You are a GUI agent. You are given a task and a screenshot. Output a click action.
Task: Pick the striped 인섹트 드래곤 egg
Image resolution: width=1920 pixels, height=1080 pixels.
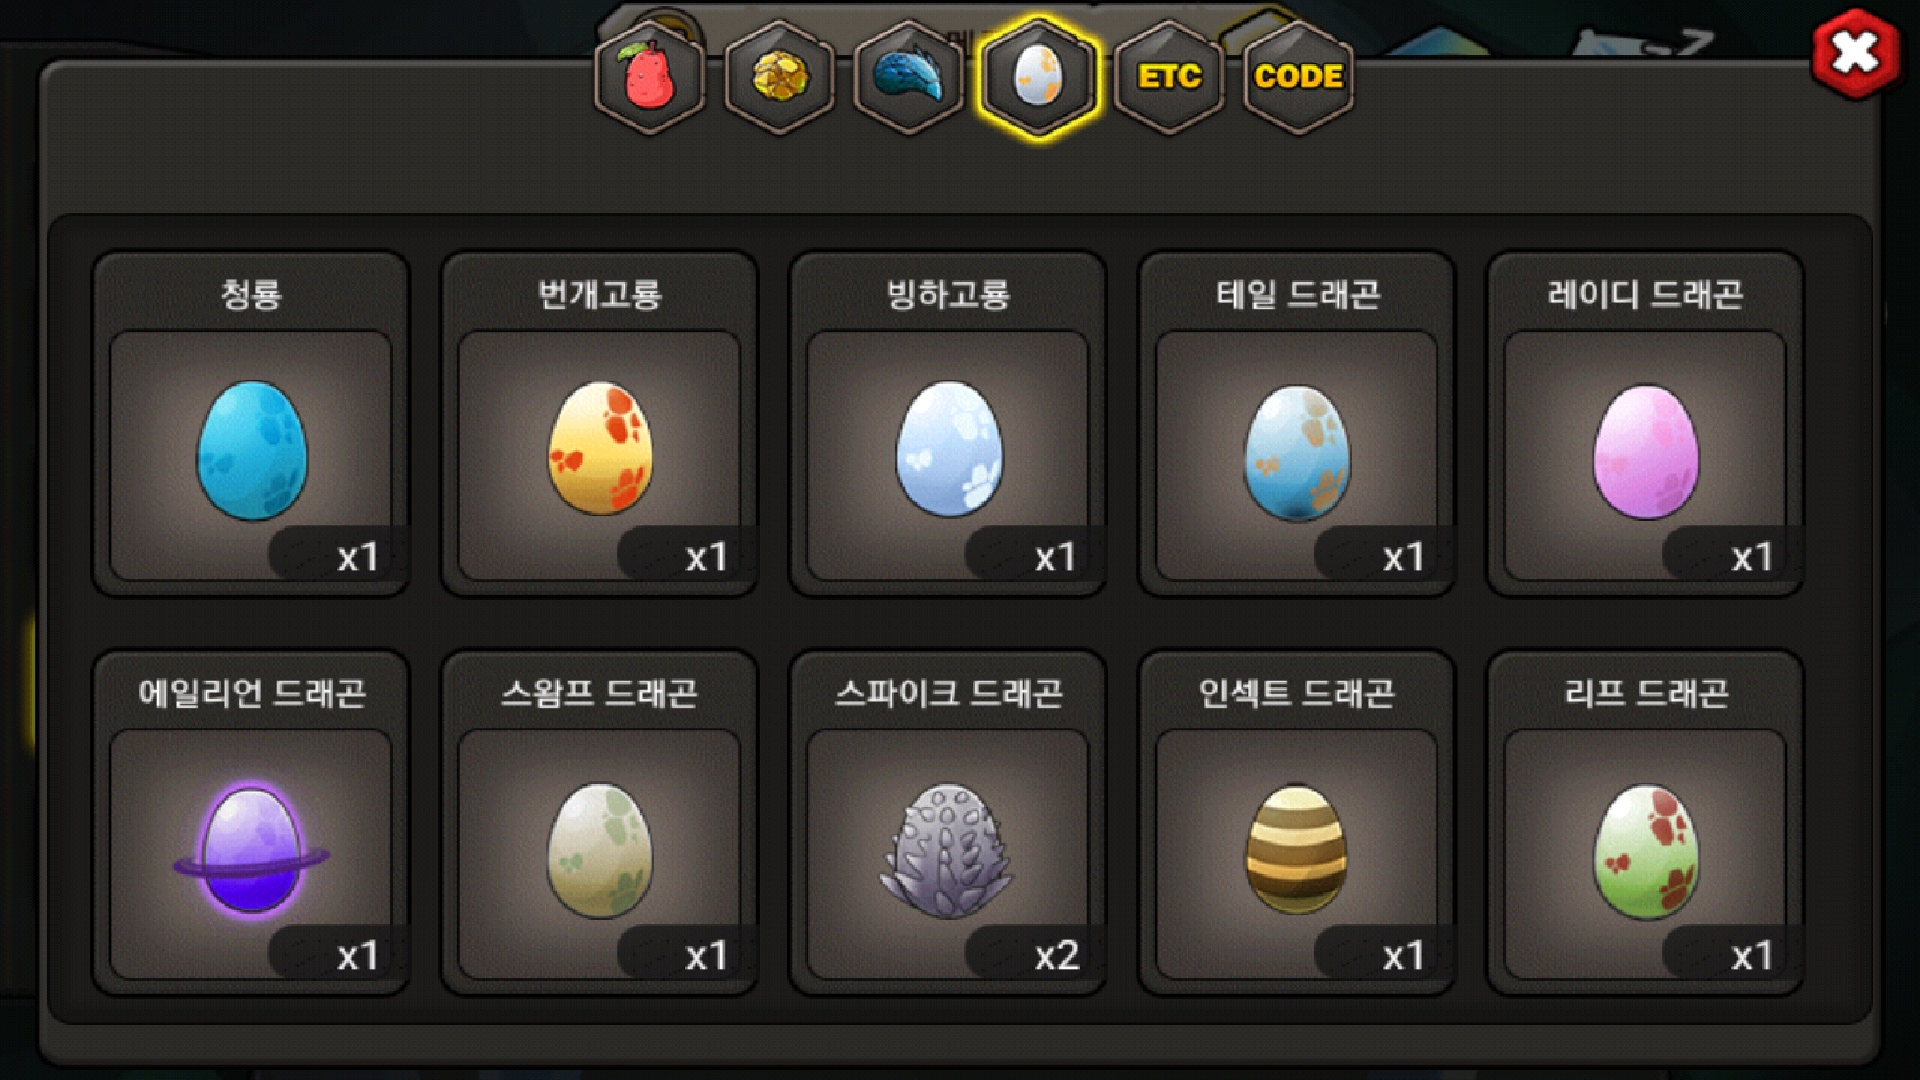1296,849
